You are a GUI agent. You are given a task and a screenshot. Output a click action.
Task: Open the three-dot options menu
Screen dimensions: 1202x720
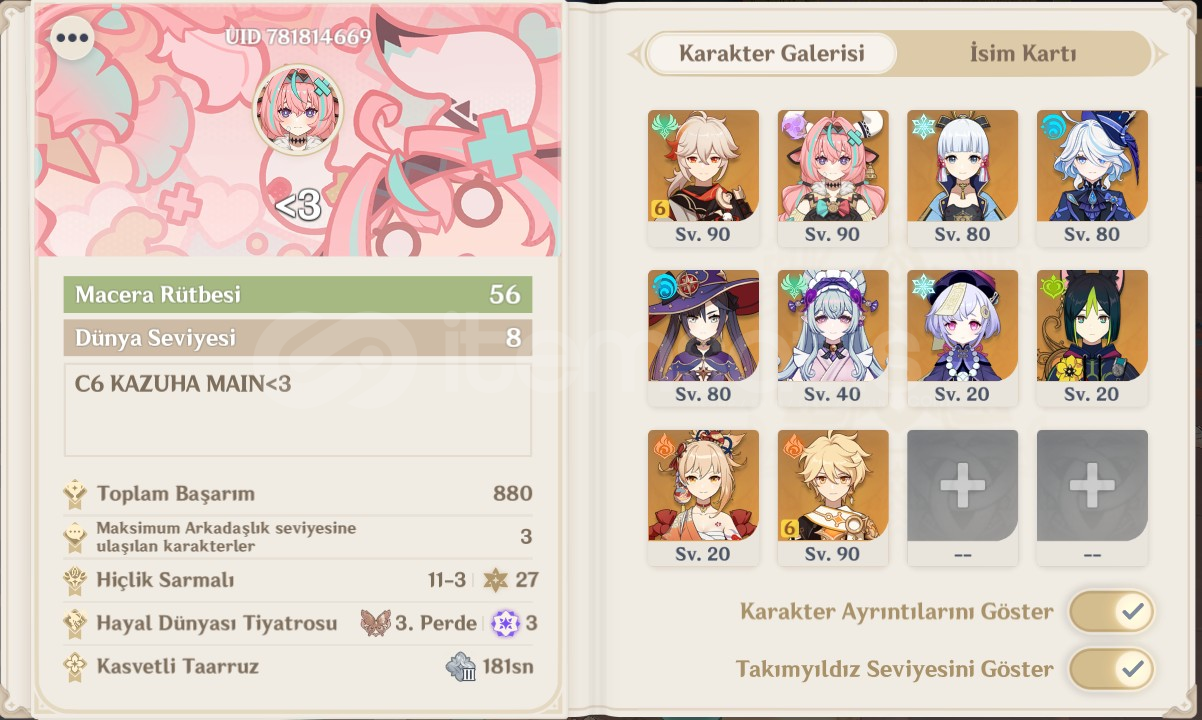73,39
